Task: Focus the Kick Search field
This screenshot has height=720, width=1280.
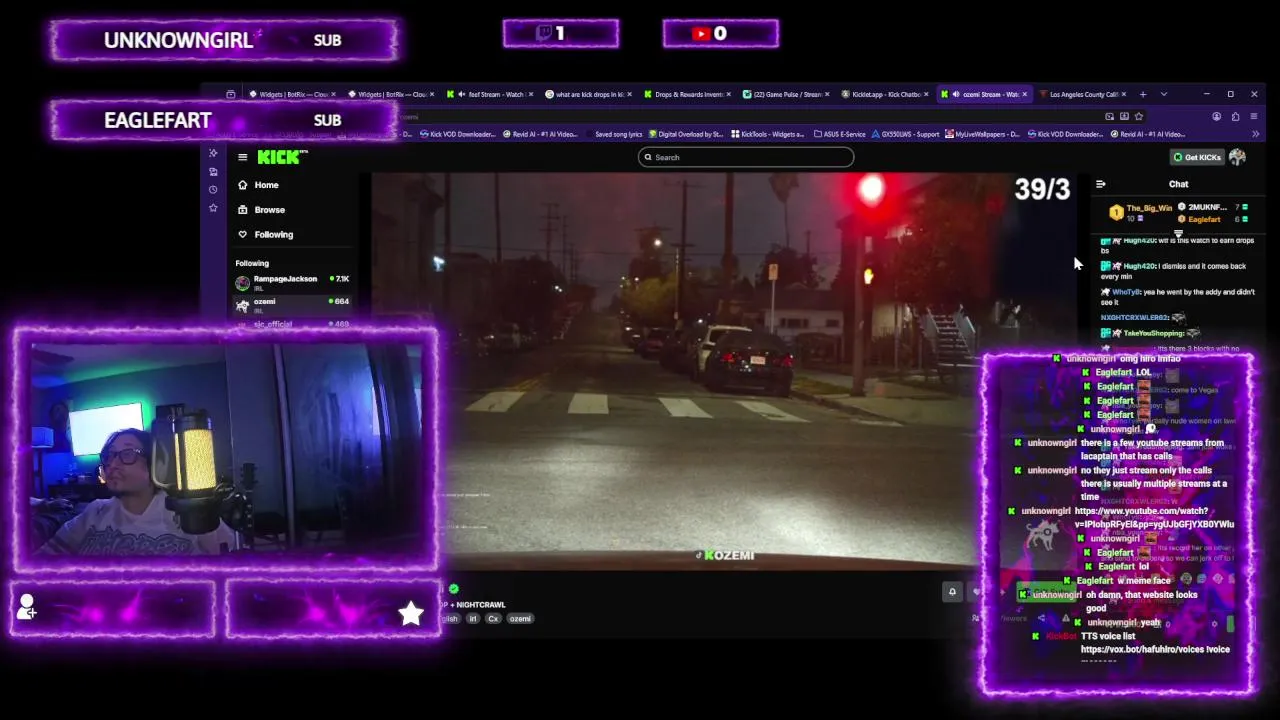Action: tap(746, 157)
